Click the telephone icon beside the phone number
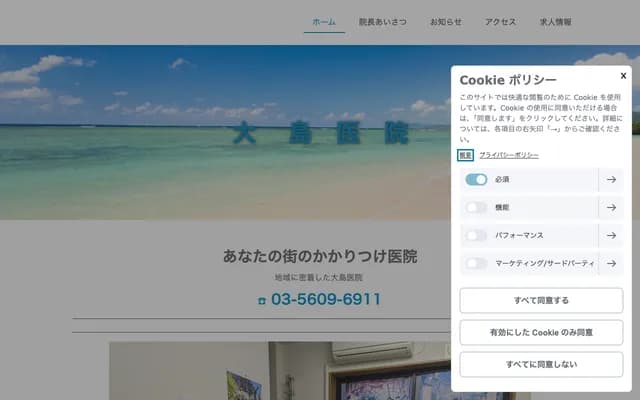Screen dimensions: 640x400 tap(262, 300)
